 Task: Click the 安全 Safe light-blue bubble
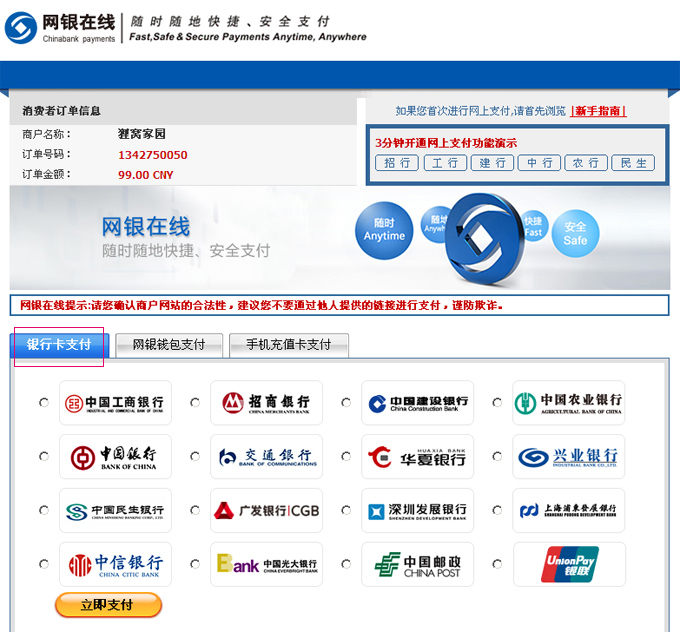[x=575, y=233]
